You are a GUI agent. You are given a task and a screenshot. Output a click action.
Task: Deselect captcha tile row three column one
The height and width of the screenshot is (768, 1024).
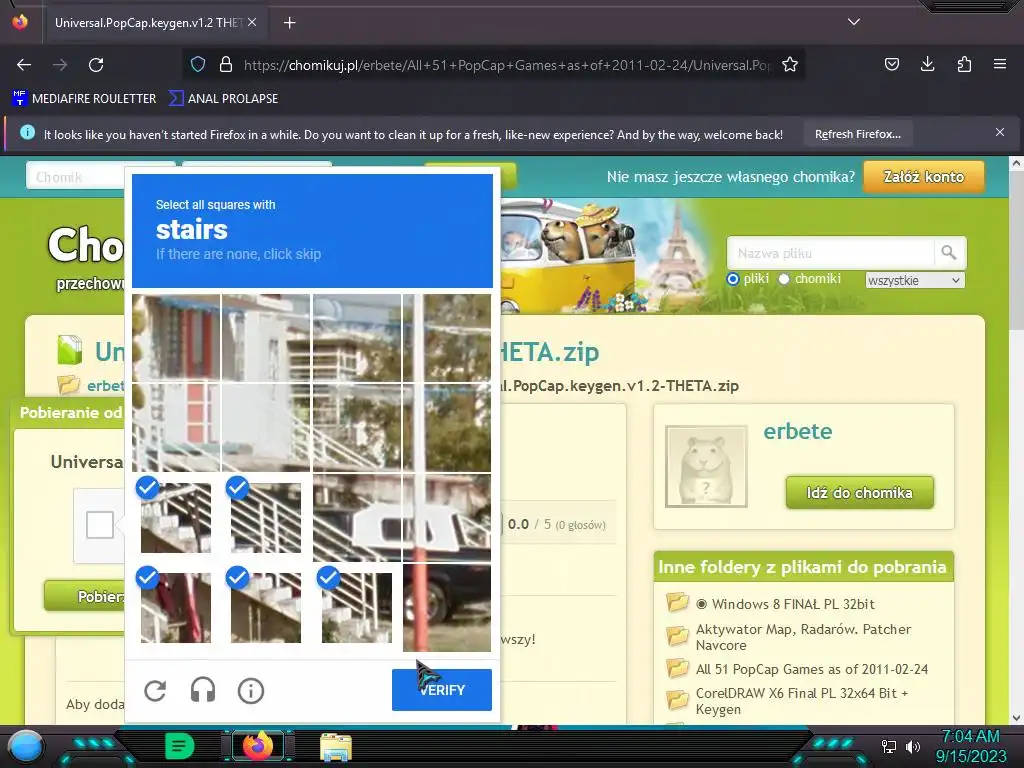176,517
